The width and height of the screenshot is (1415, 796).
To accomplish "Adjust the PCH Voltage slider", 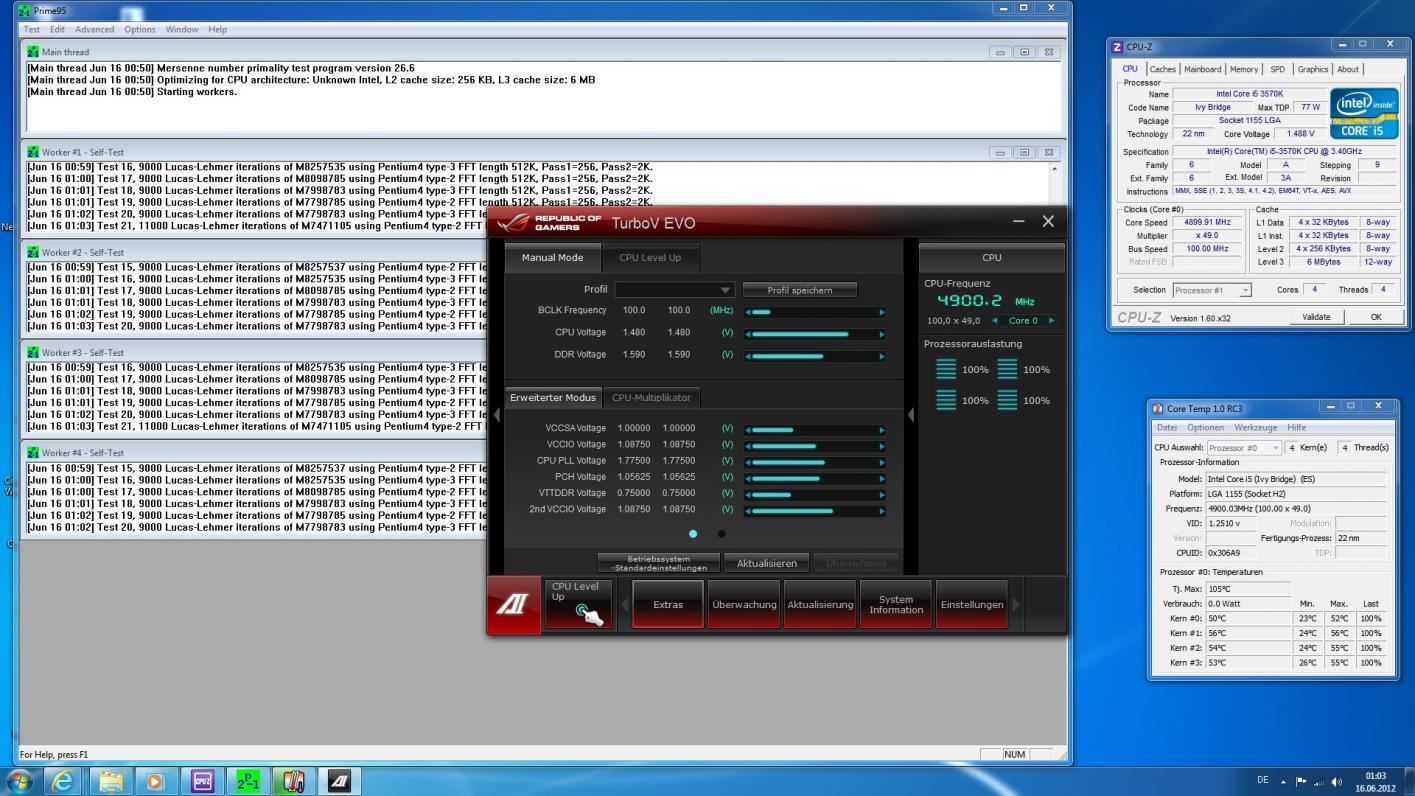I will 815,478.
